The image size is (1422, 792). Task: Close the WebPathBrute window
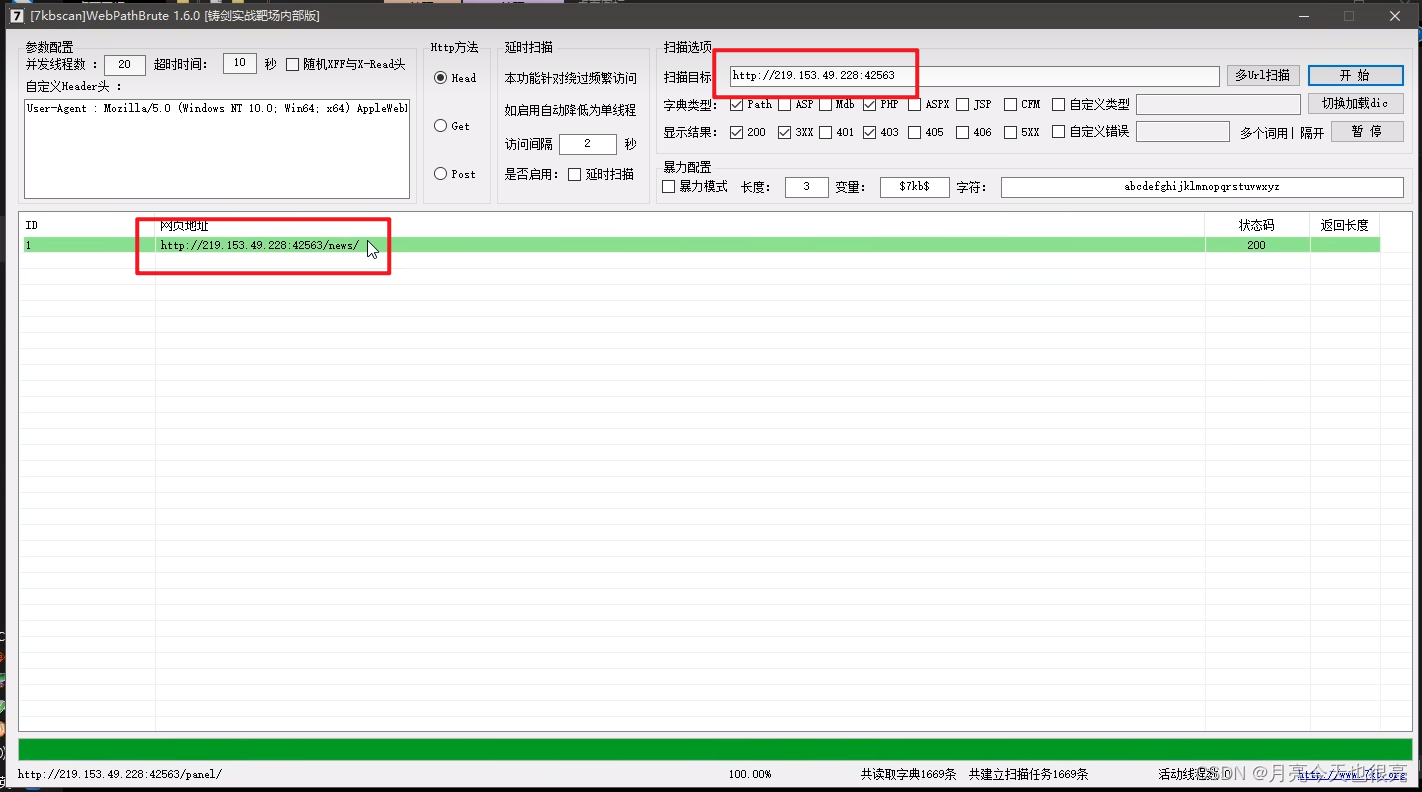coord(1395,16)
